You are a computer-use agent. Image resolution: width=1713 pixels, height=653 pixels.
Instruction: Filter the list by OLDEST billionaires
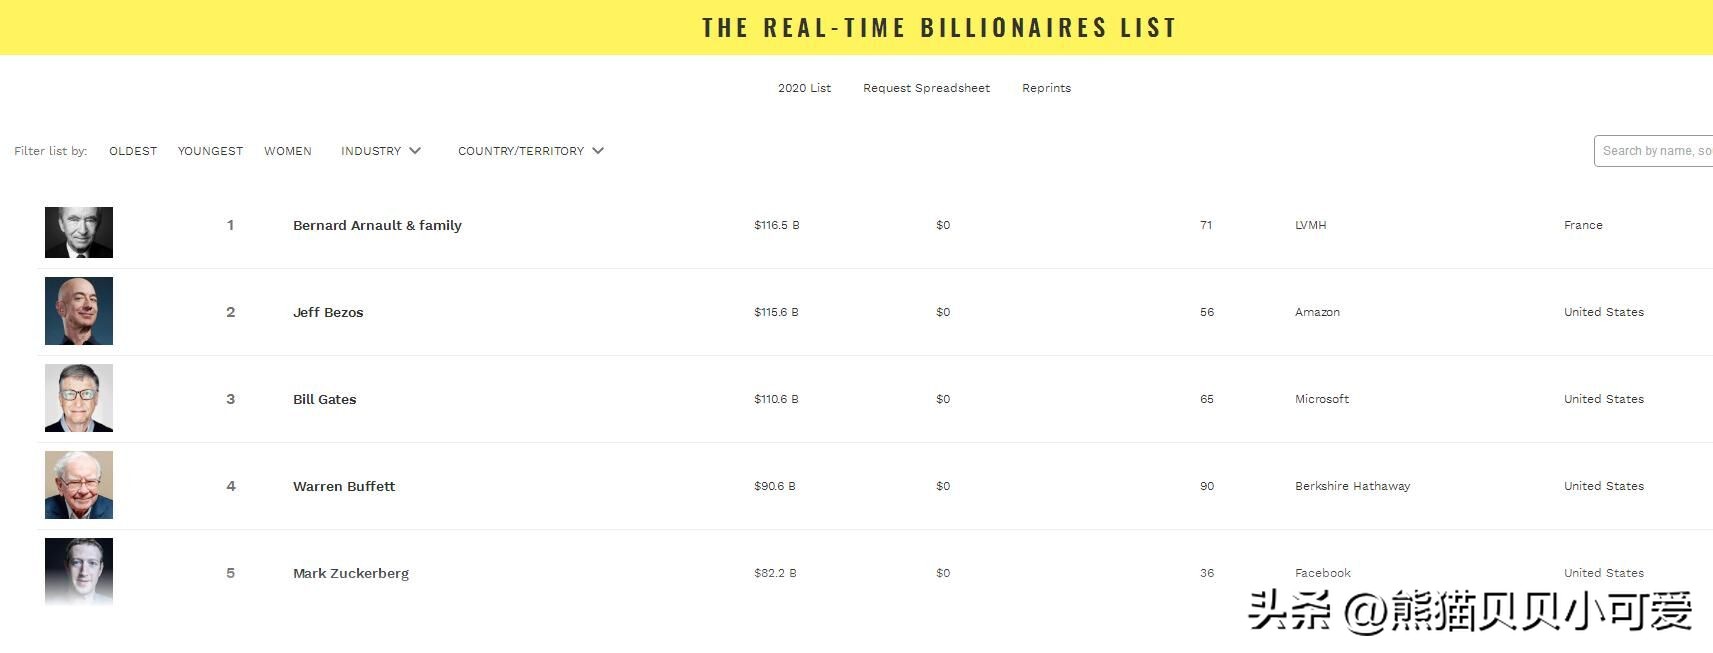coord(132,151)
